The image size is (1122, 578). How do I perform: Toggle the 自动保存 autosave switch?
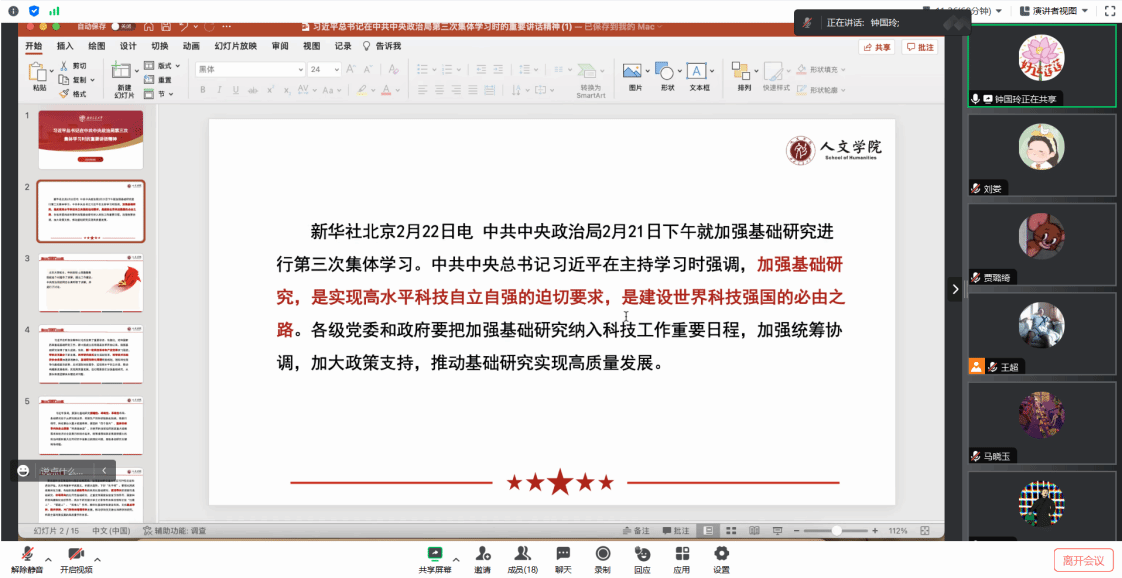click(124, 27)
